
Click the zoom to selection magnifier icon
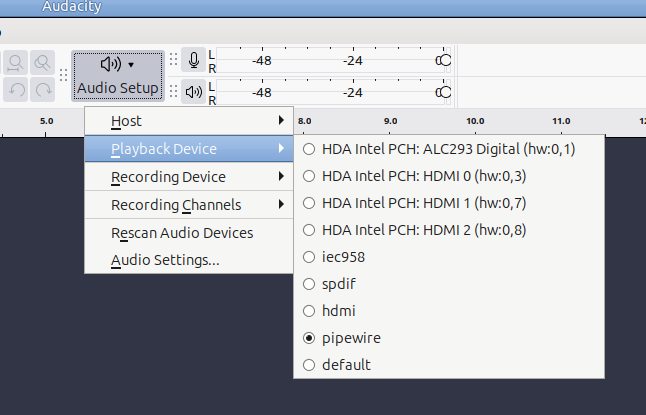pos(16,63)
